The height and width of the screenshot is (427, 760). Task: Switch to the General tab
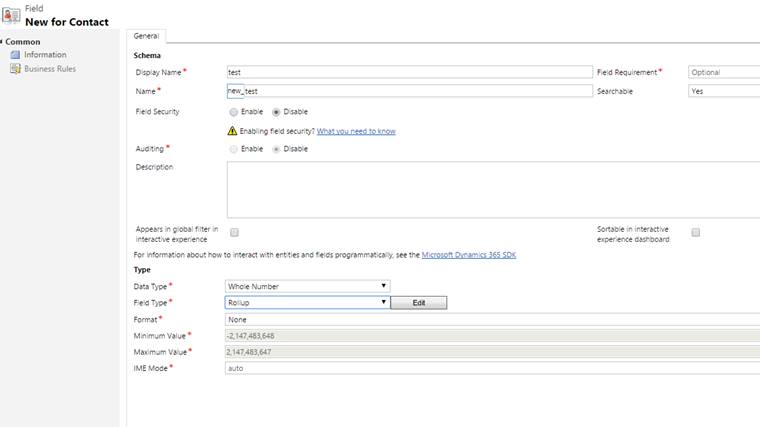click(146, 36)
